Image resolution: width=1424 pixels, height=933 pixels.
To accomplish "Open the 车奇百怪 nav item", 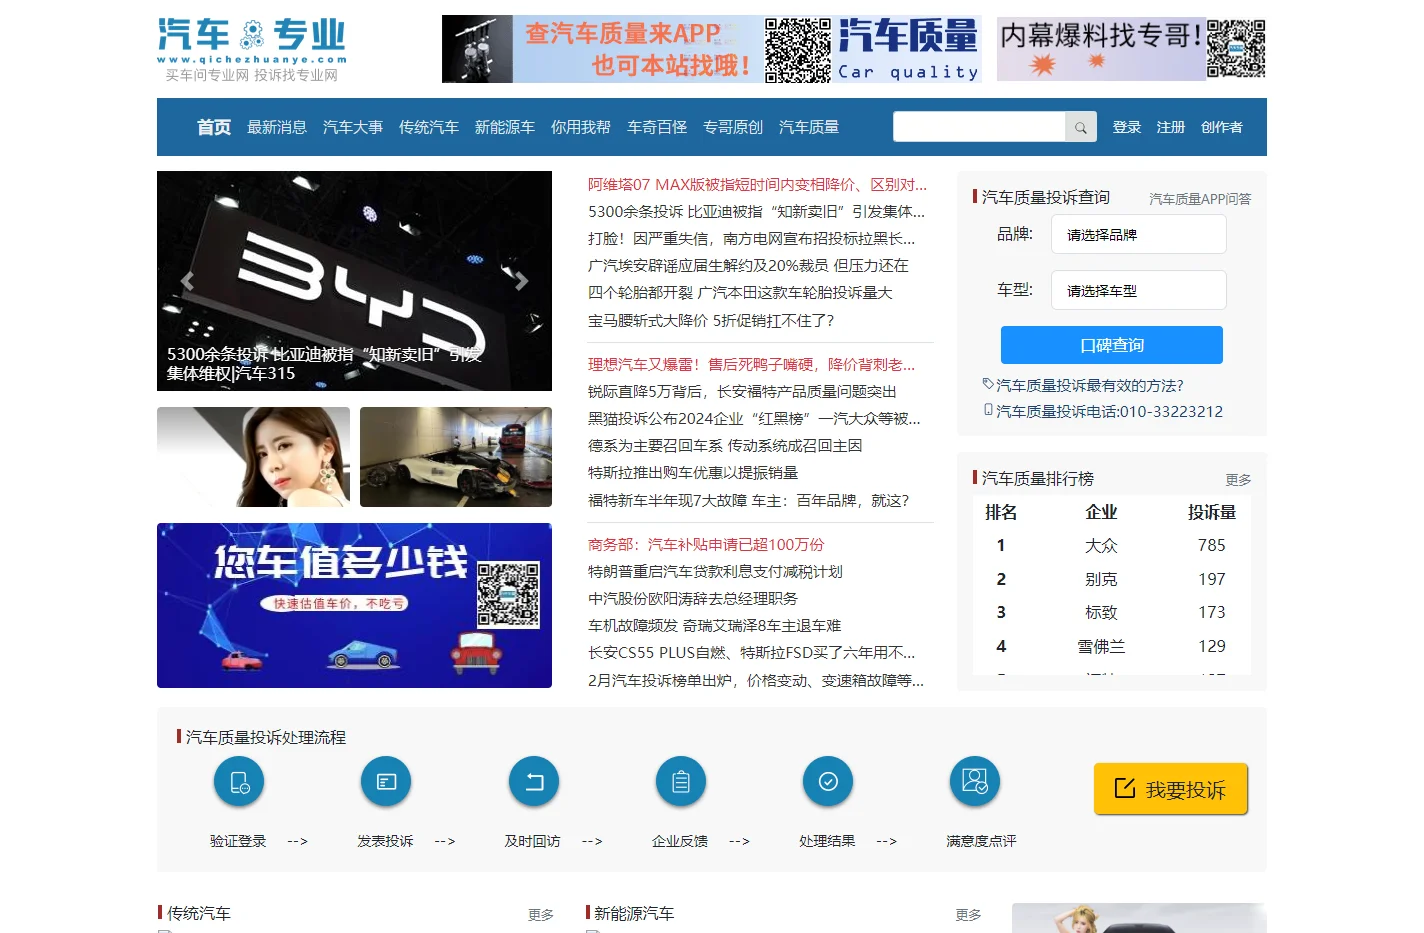I will coord(657,127).
